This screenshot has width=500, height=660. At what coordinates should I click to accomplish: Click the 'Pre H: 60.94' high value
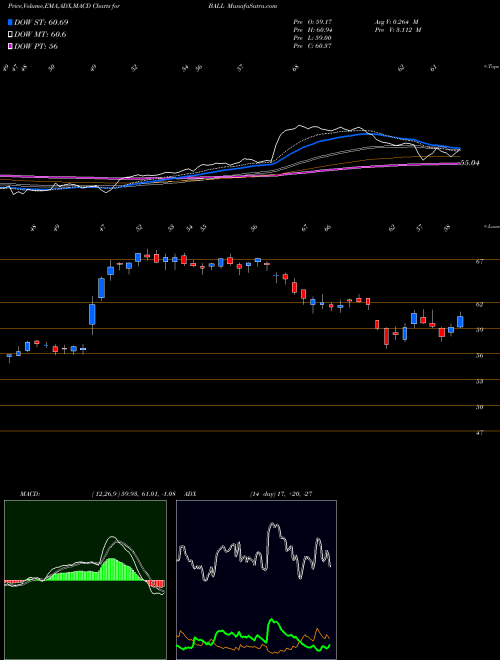click(313, 29)
